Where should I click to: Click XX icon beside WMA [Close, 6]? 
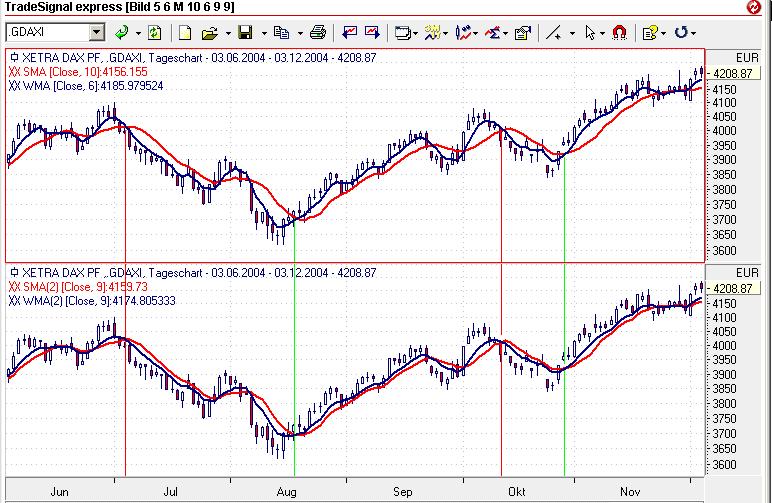tap(14, 86)
